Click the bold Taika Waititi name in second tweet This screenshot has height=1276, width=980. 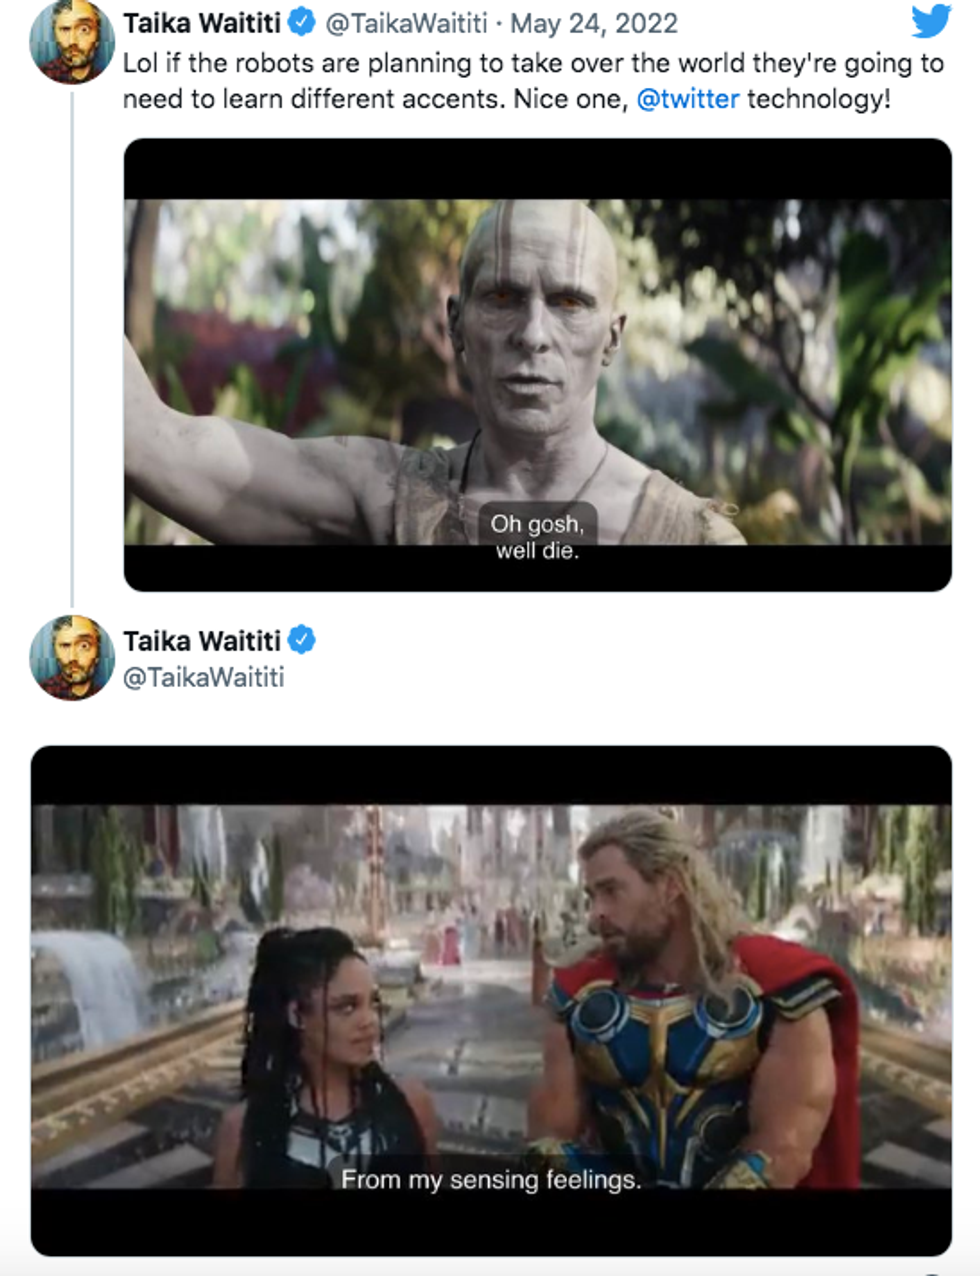(201, 641)
